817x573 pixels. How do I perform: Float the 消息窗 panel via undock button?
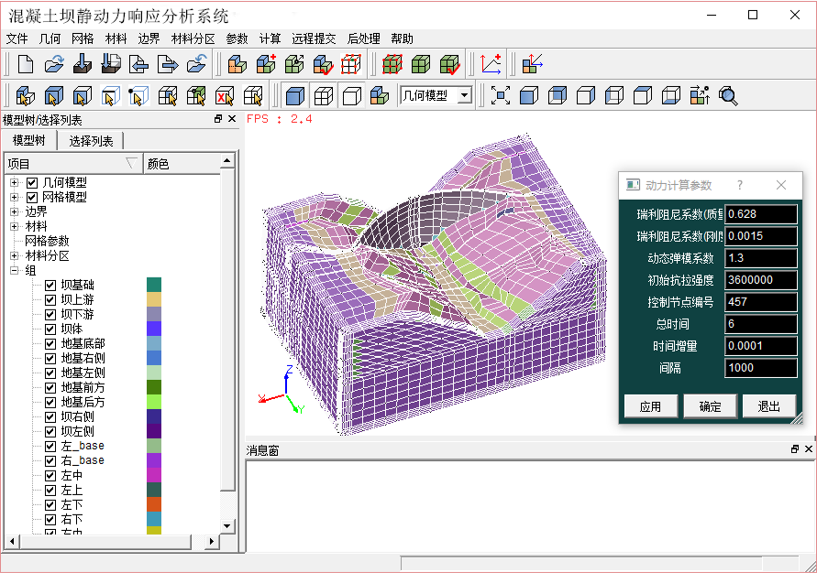(x=795, y=449)
